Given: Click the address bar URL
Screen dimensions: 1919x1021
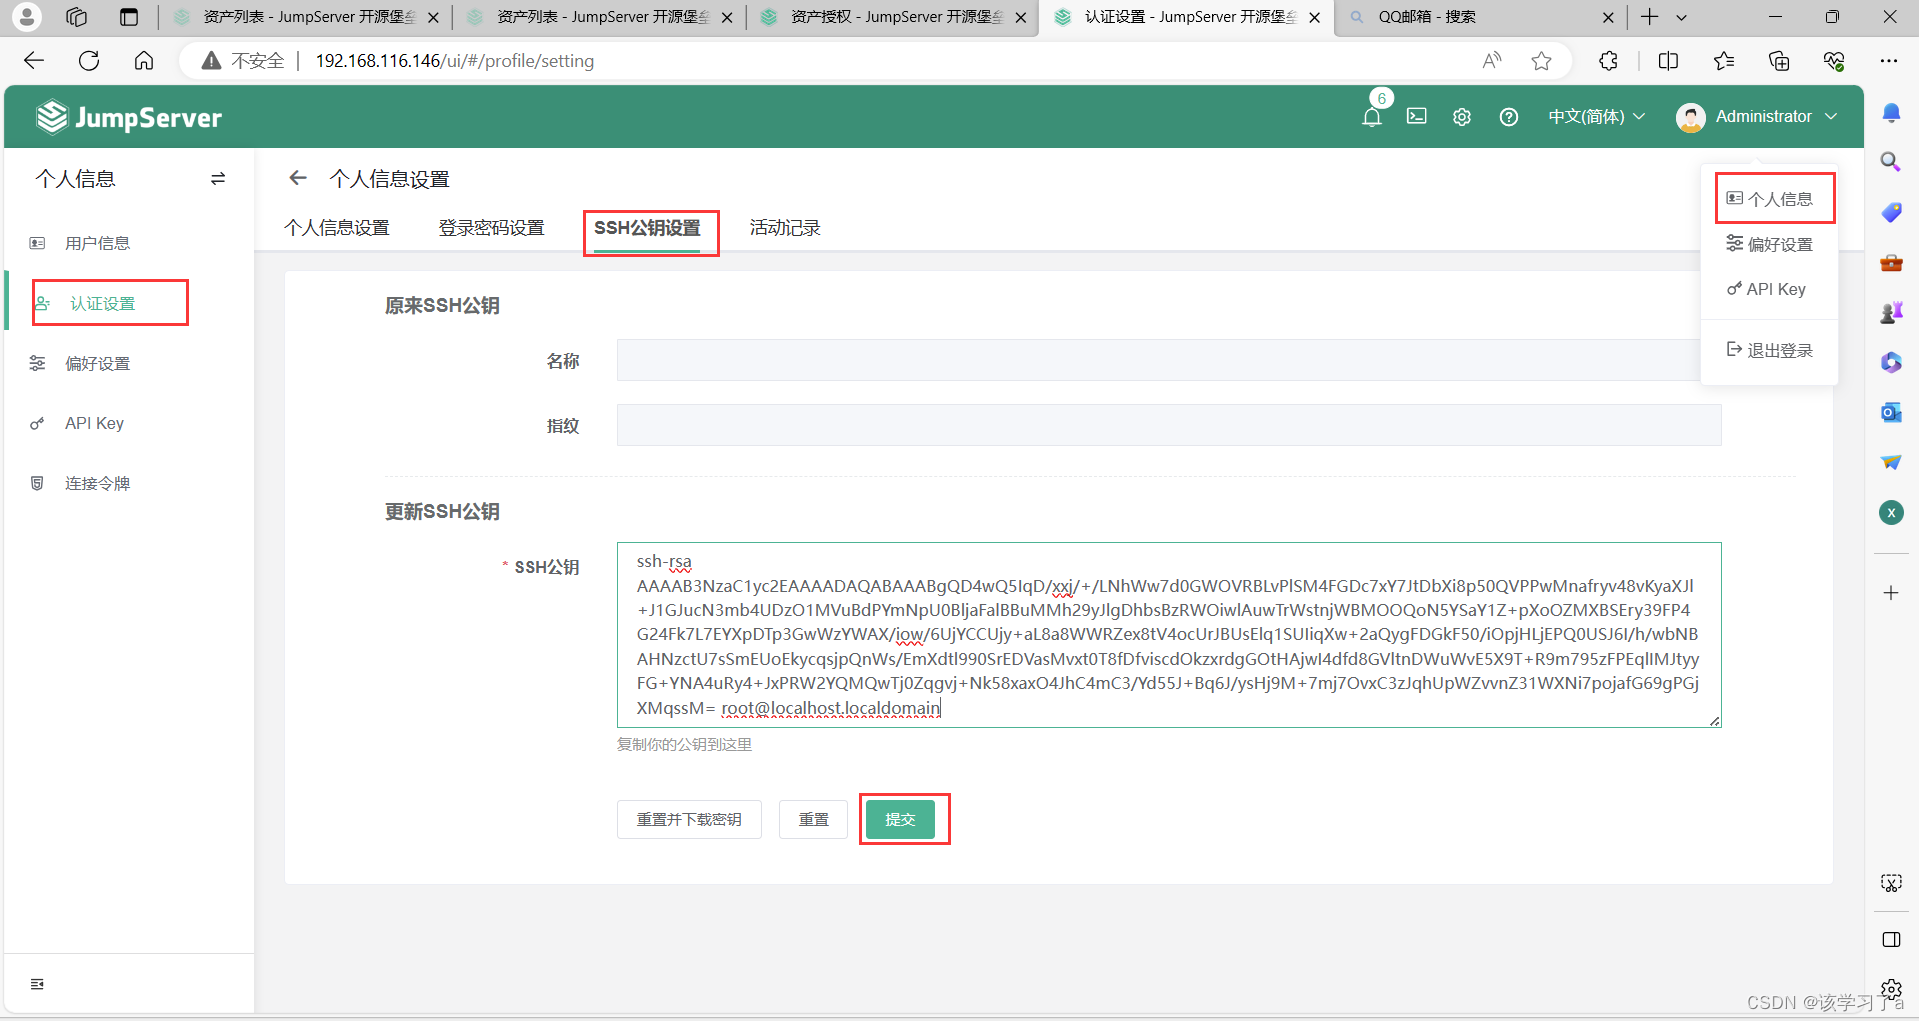Looking at the screenshot, I should (x=455, y=61).
